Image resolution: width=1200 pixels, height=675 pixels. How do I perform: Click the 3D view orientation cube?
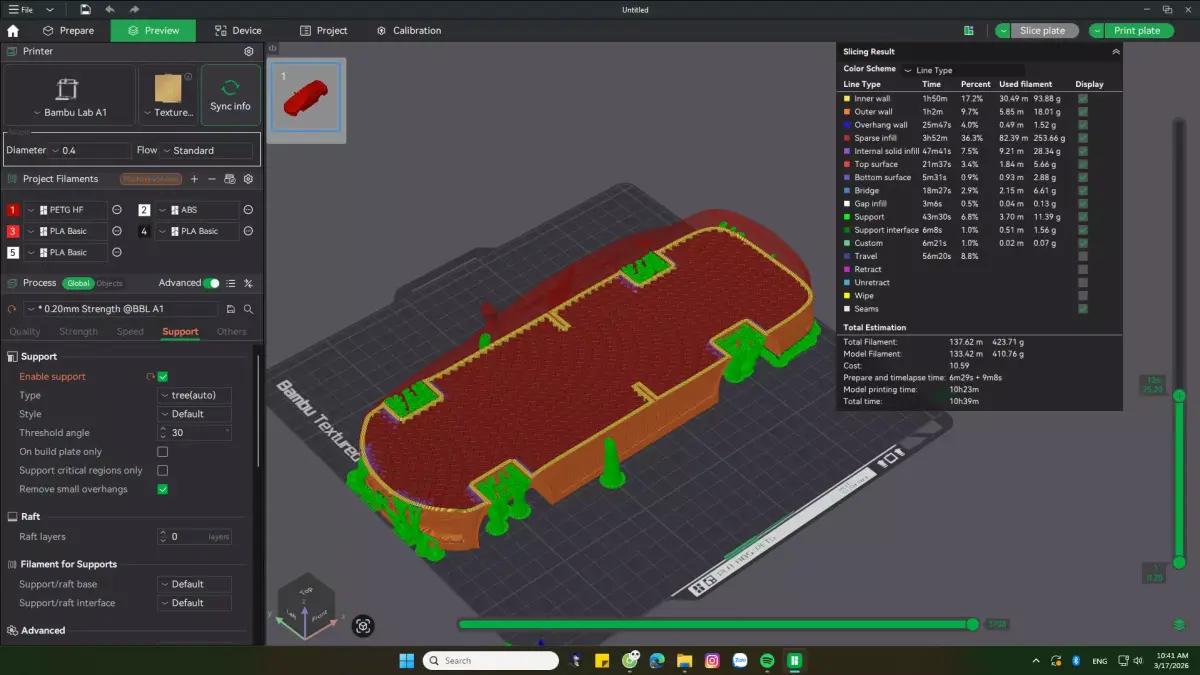pyautogui.click(x=307, y=606)
